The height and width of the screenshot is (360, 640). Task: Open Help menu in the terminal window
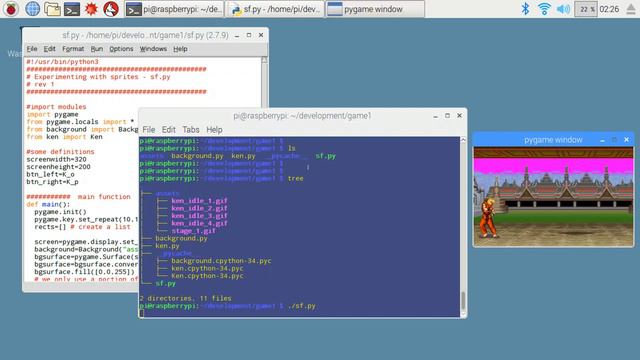pos(214,129)
